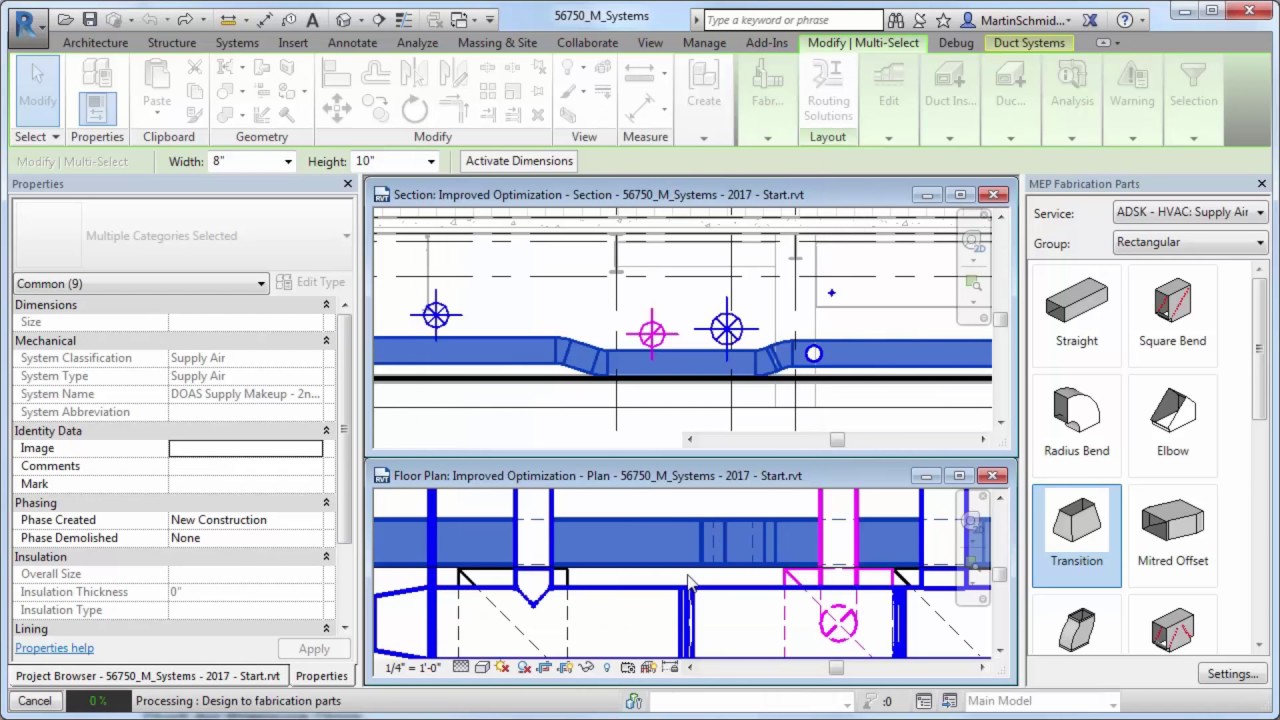Open the Select panel dropdown
Screen dimensions: 1280x720
(x=37, y=137)
